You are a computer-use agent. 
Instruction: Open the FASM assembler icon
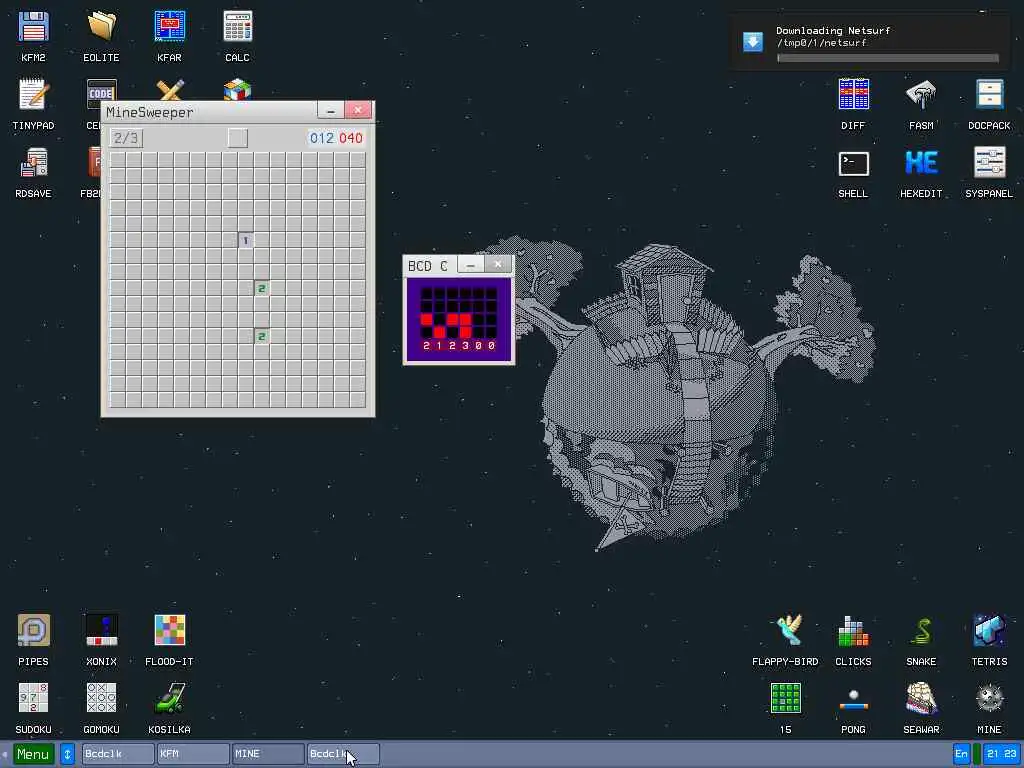pos(921,104)
